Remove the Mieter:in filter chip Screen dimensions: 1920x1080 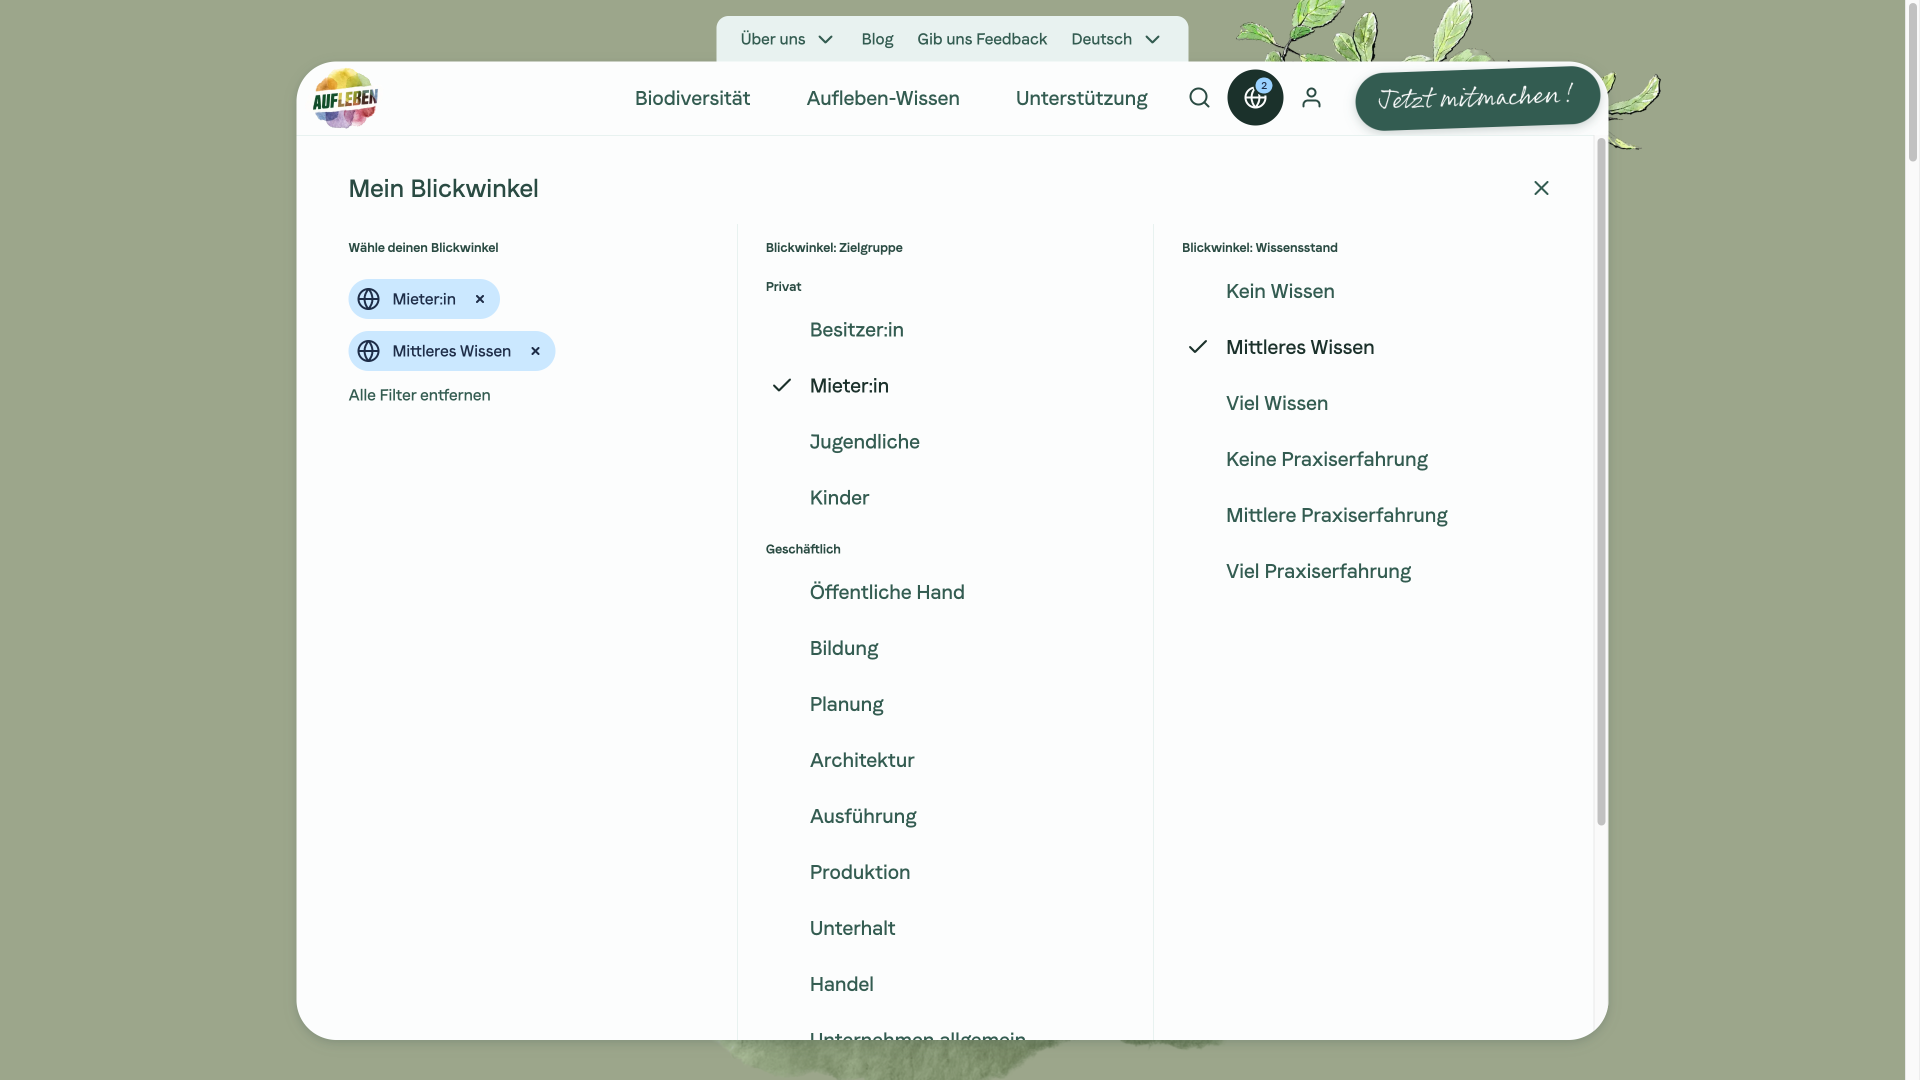pos(480,299)
